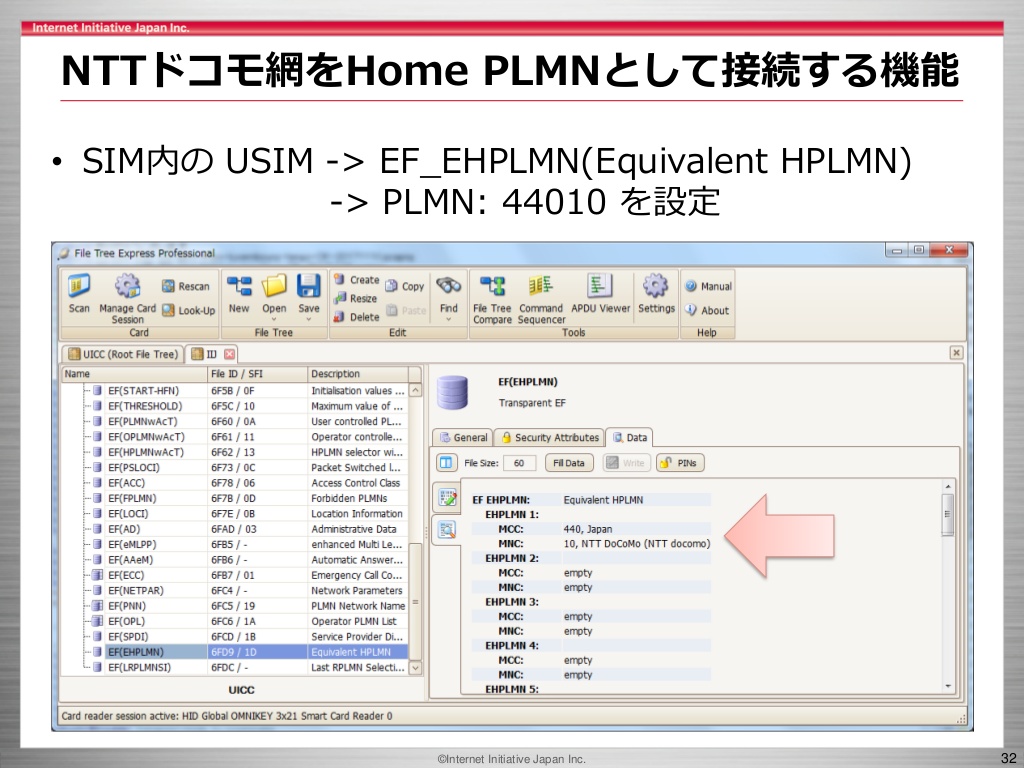Select EF(LRPLMNSI) tree item
The height and width of the screenshot is (768, 1024).
click(x=139, y=667)
